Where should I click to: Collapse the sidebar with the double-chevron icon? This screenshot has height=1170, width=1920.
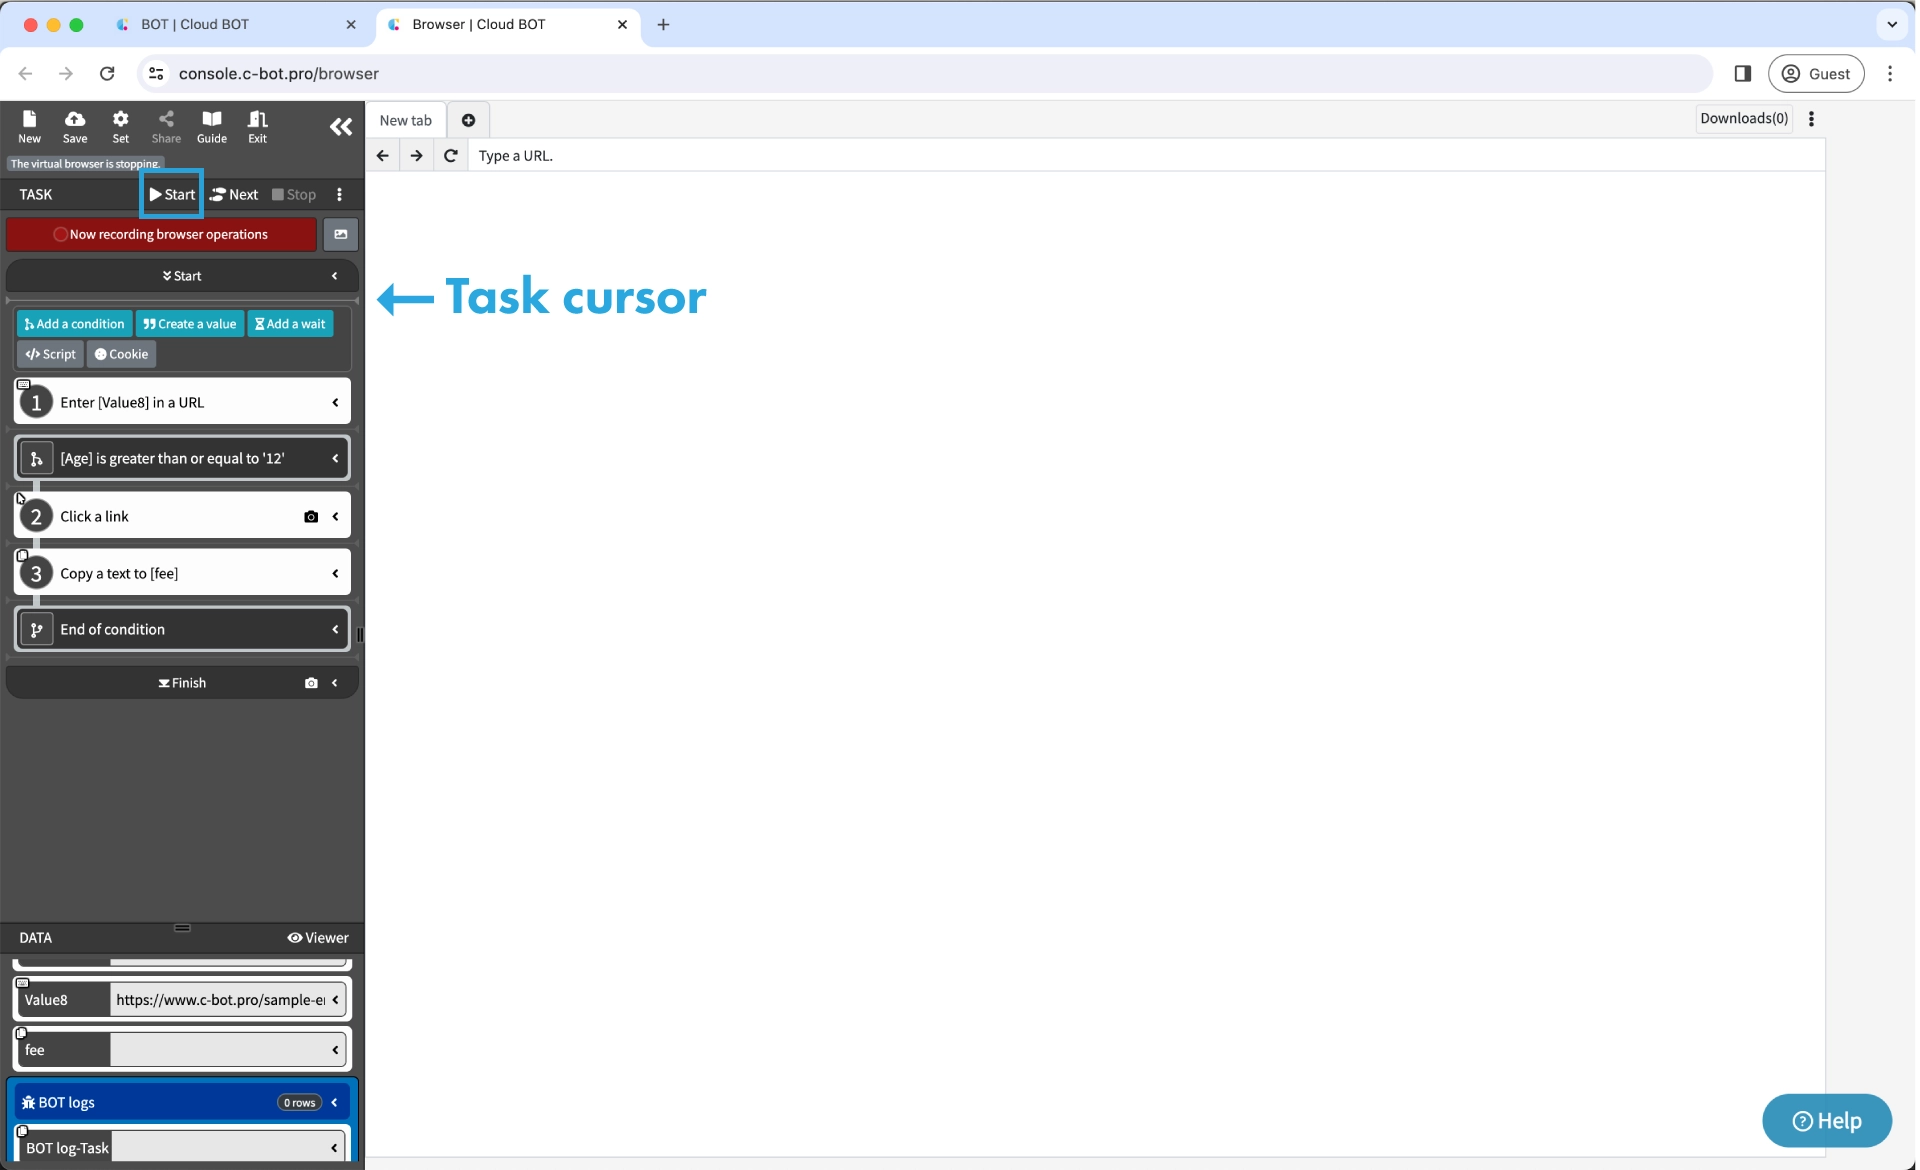[x=341, y=126]
